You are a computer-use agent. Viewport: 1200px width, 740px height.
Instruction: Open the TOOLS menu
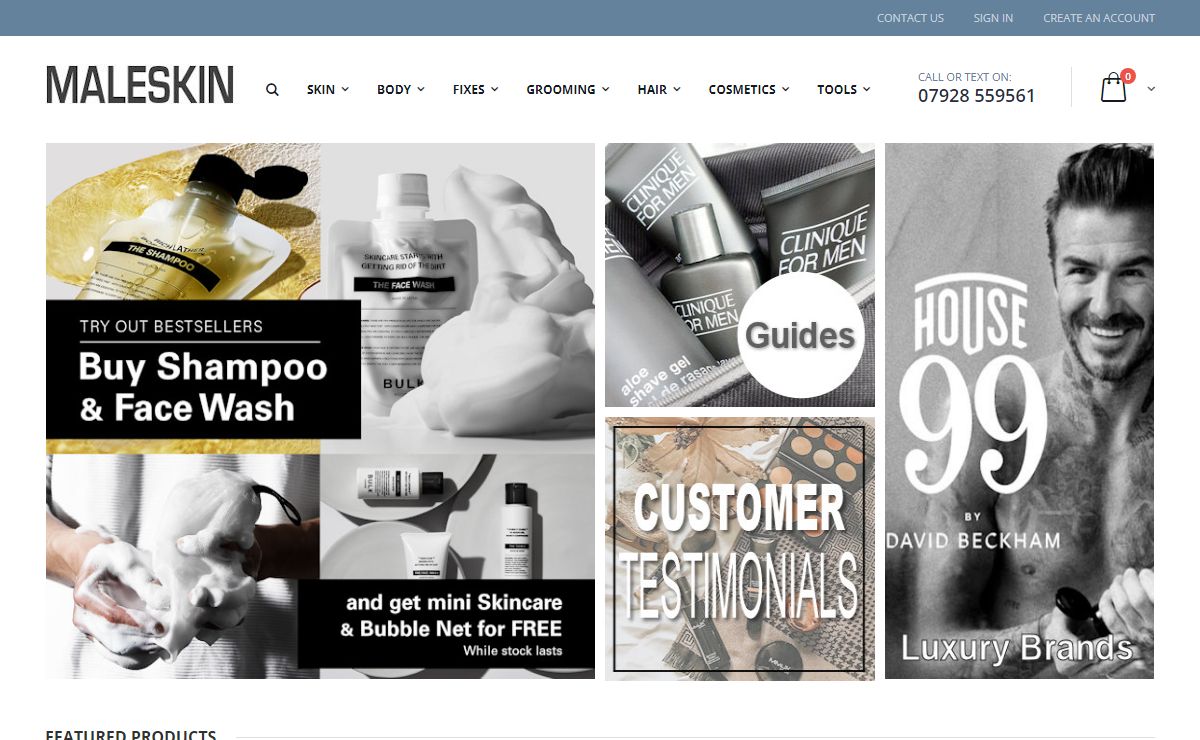point(837,89)
